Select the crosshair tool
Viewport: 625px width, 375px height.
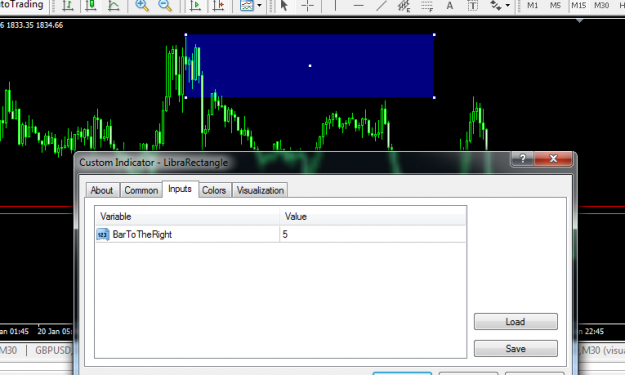pos(307,6)
